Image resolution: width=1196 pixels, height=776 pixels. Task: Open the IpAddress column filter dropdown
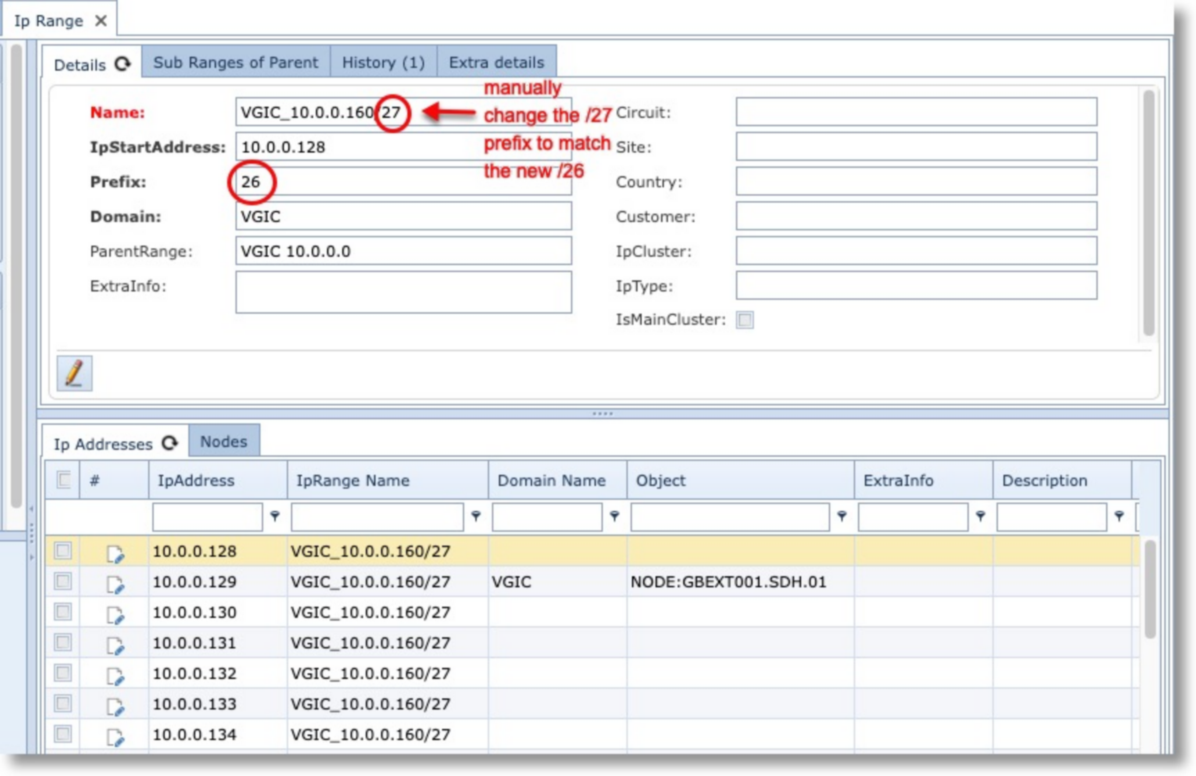click(275, 517)
